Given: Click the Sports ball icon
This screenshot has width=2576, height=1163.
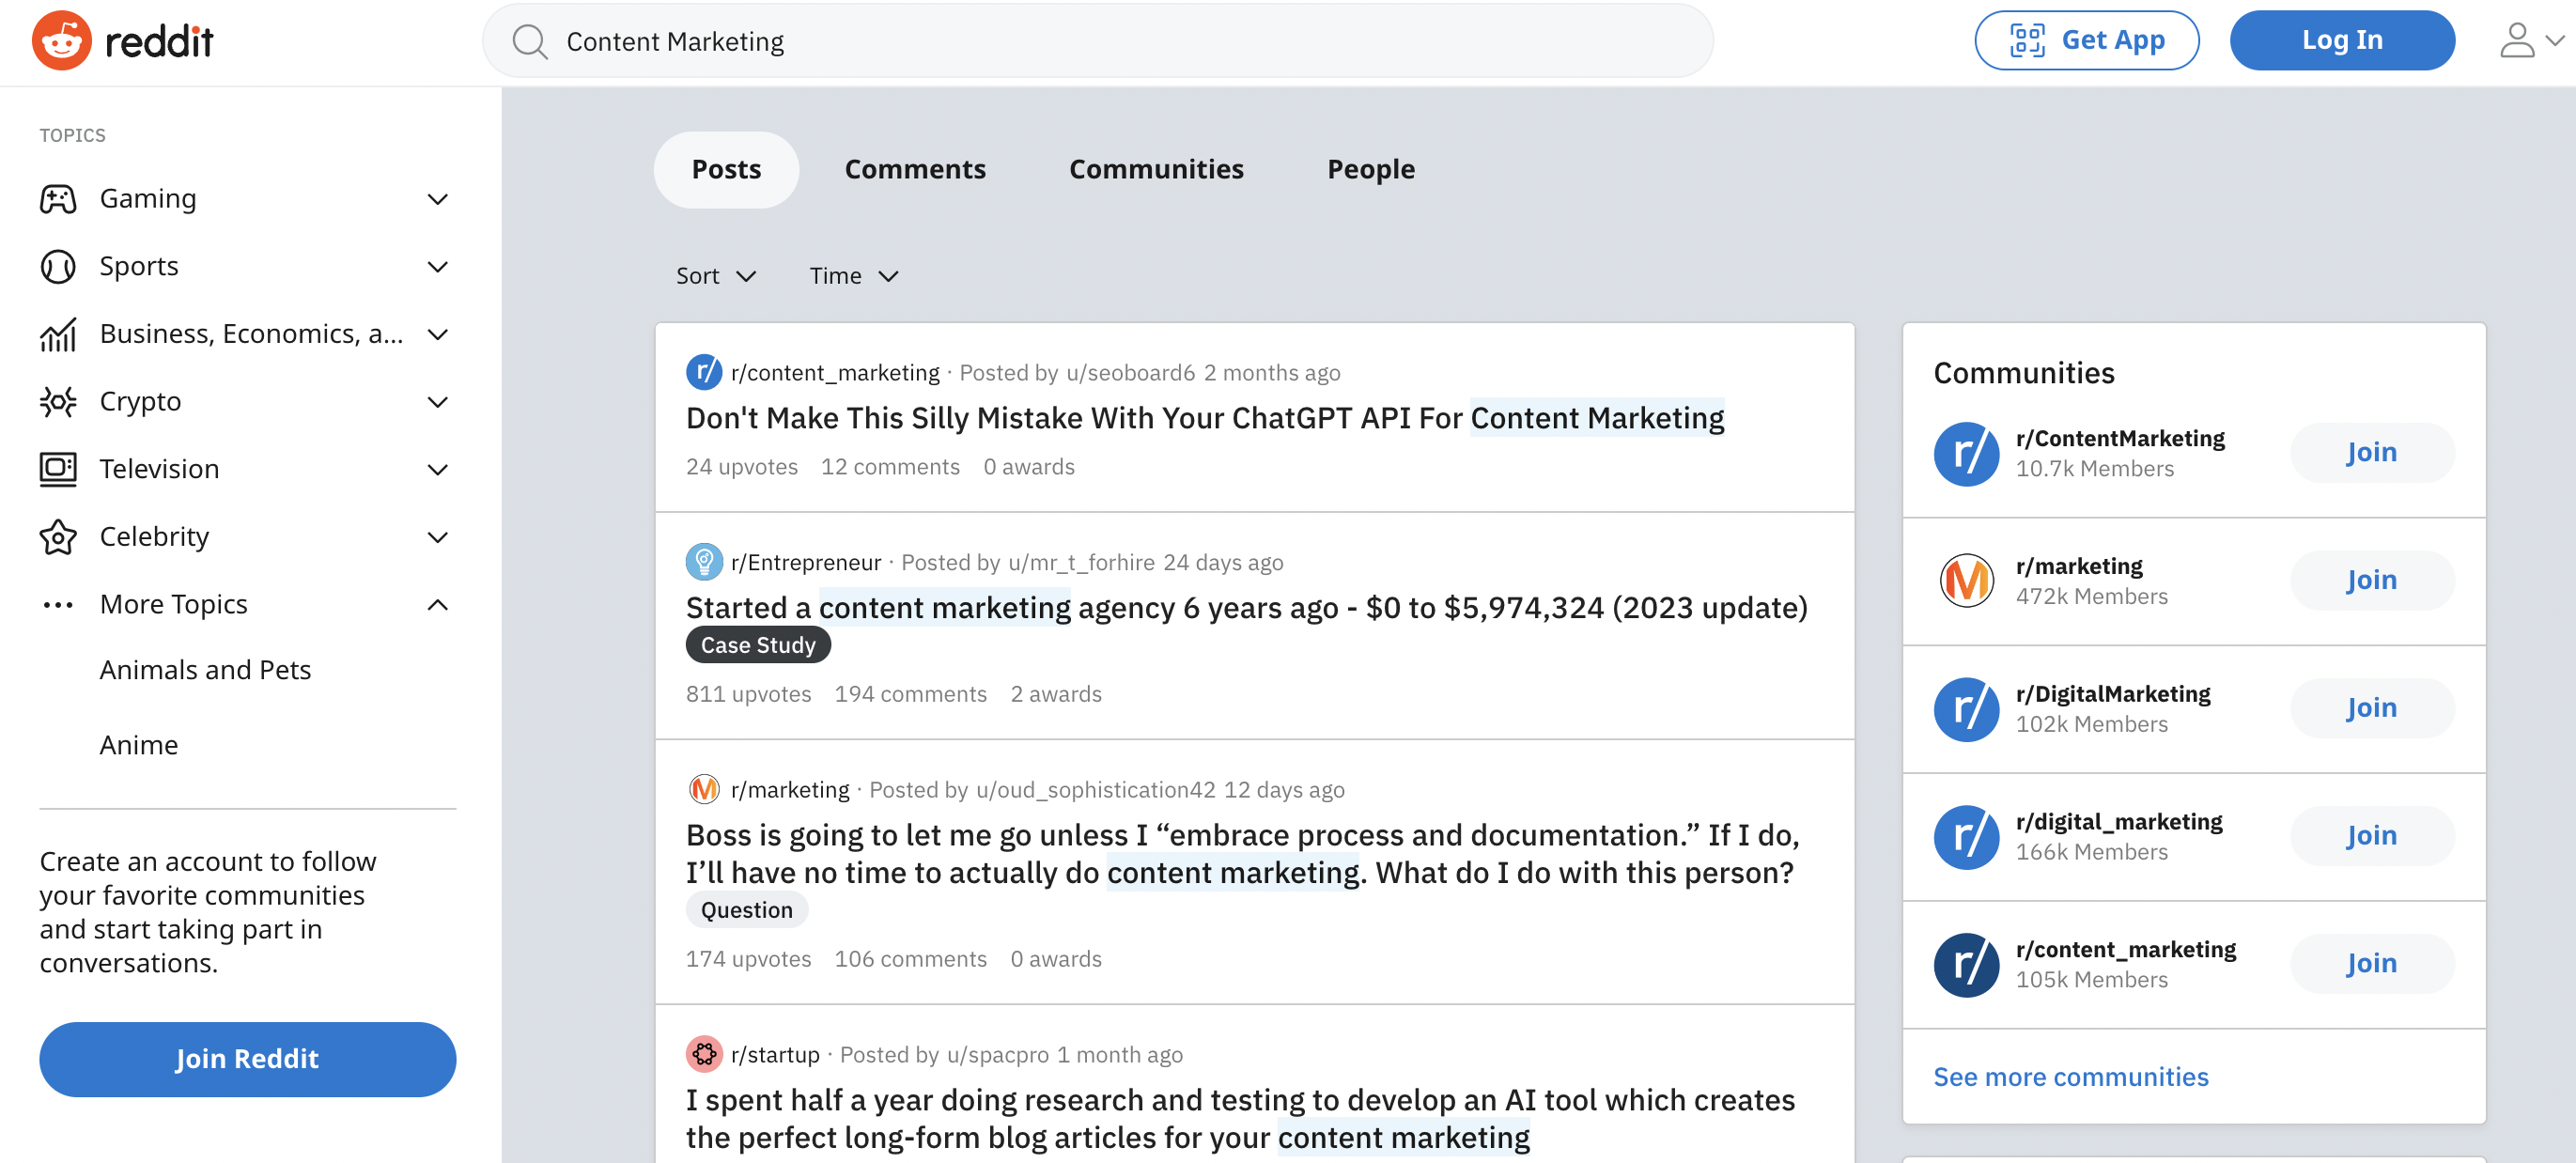Looking at the screenshot, I should pos(58,266).
